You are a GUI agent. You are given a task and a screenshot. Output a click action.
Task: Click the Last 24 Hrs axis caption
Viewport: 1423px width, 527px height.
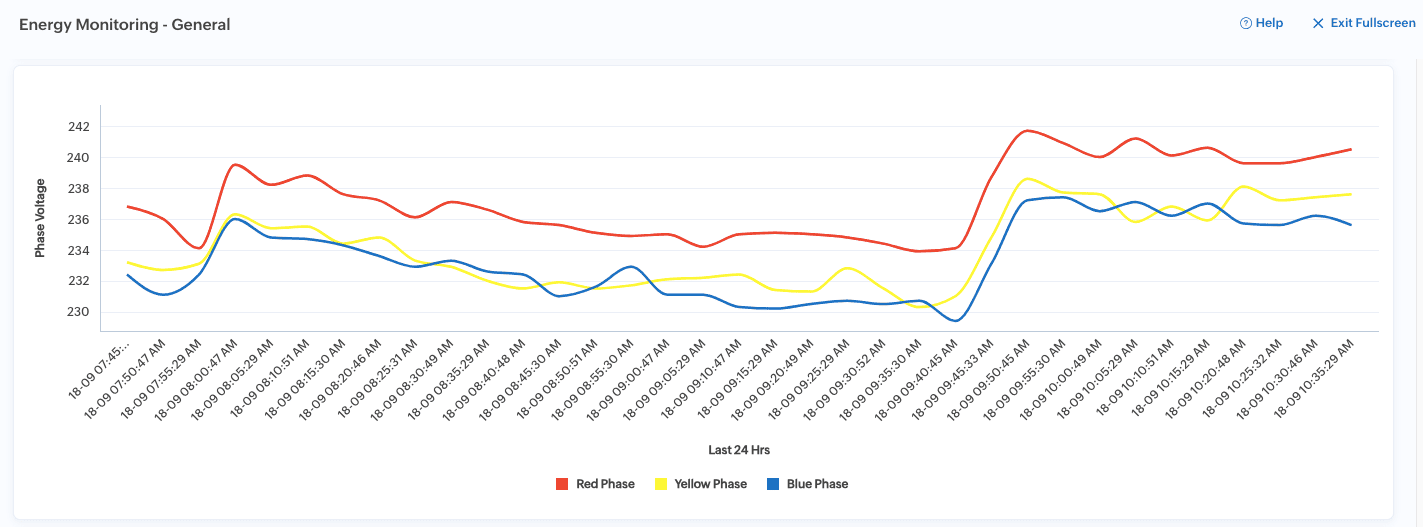pos(739,449)
